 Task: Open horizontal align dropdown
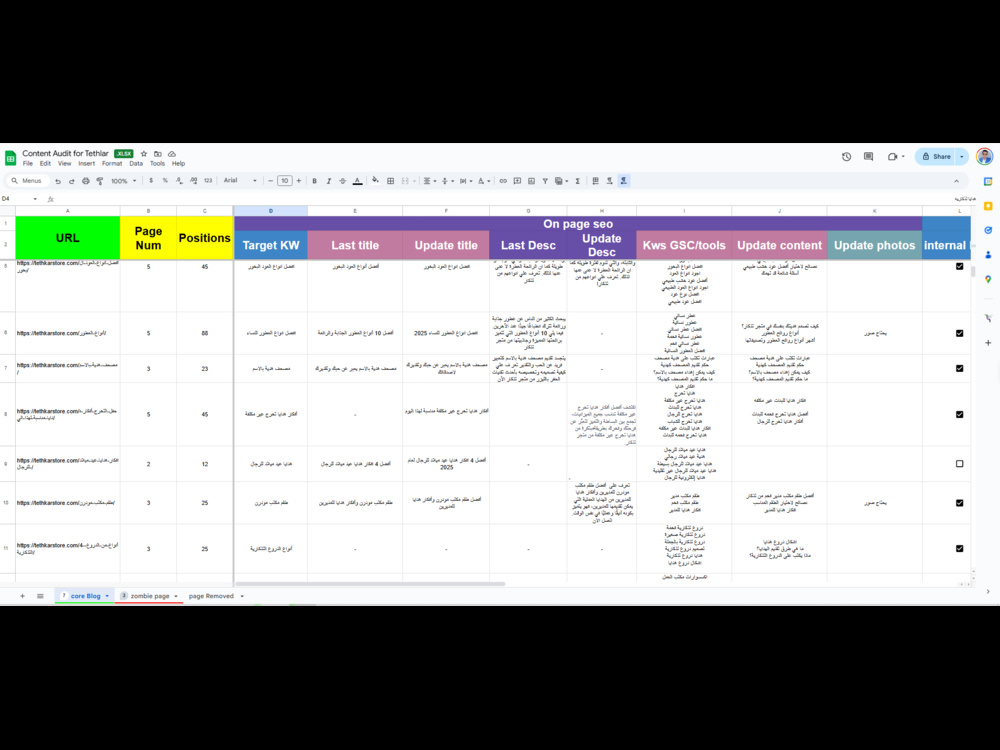[430, 181]
